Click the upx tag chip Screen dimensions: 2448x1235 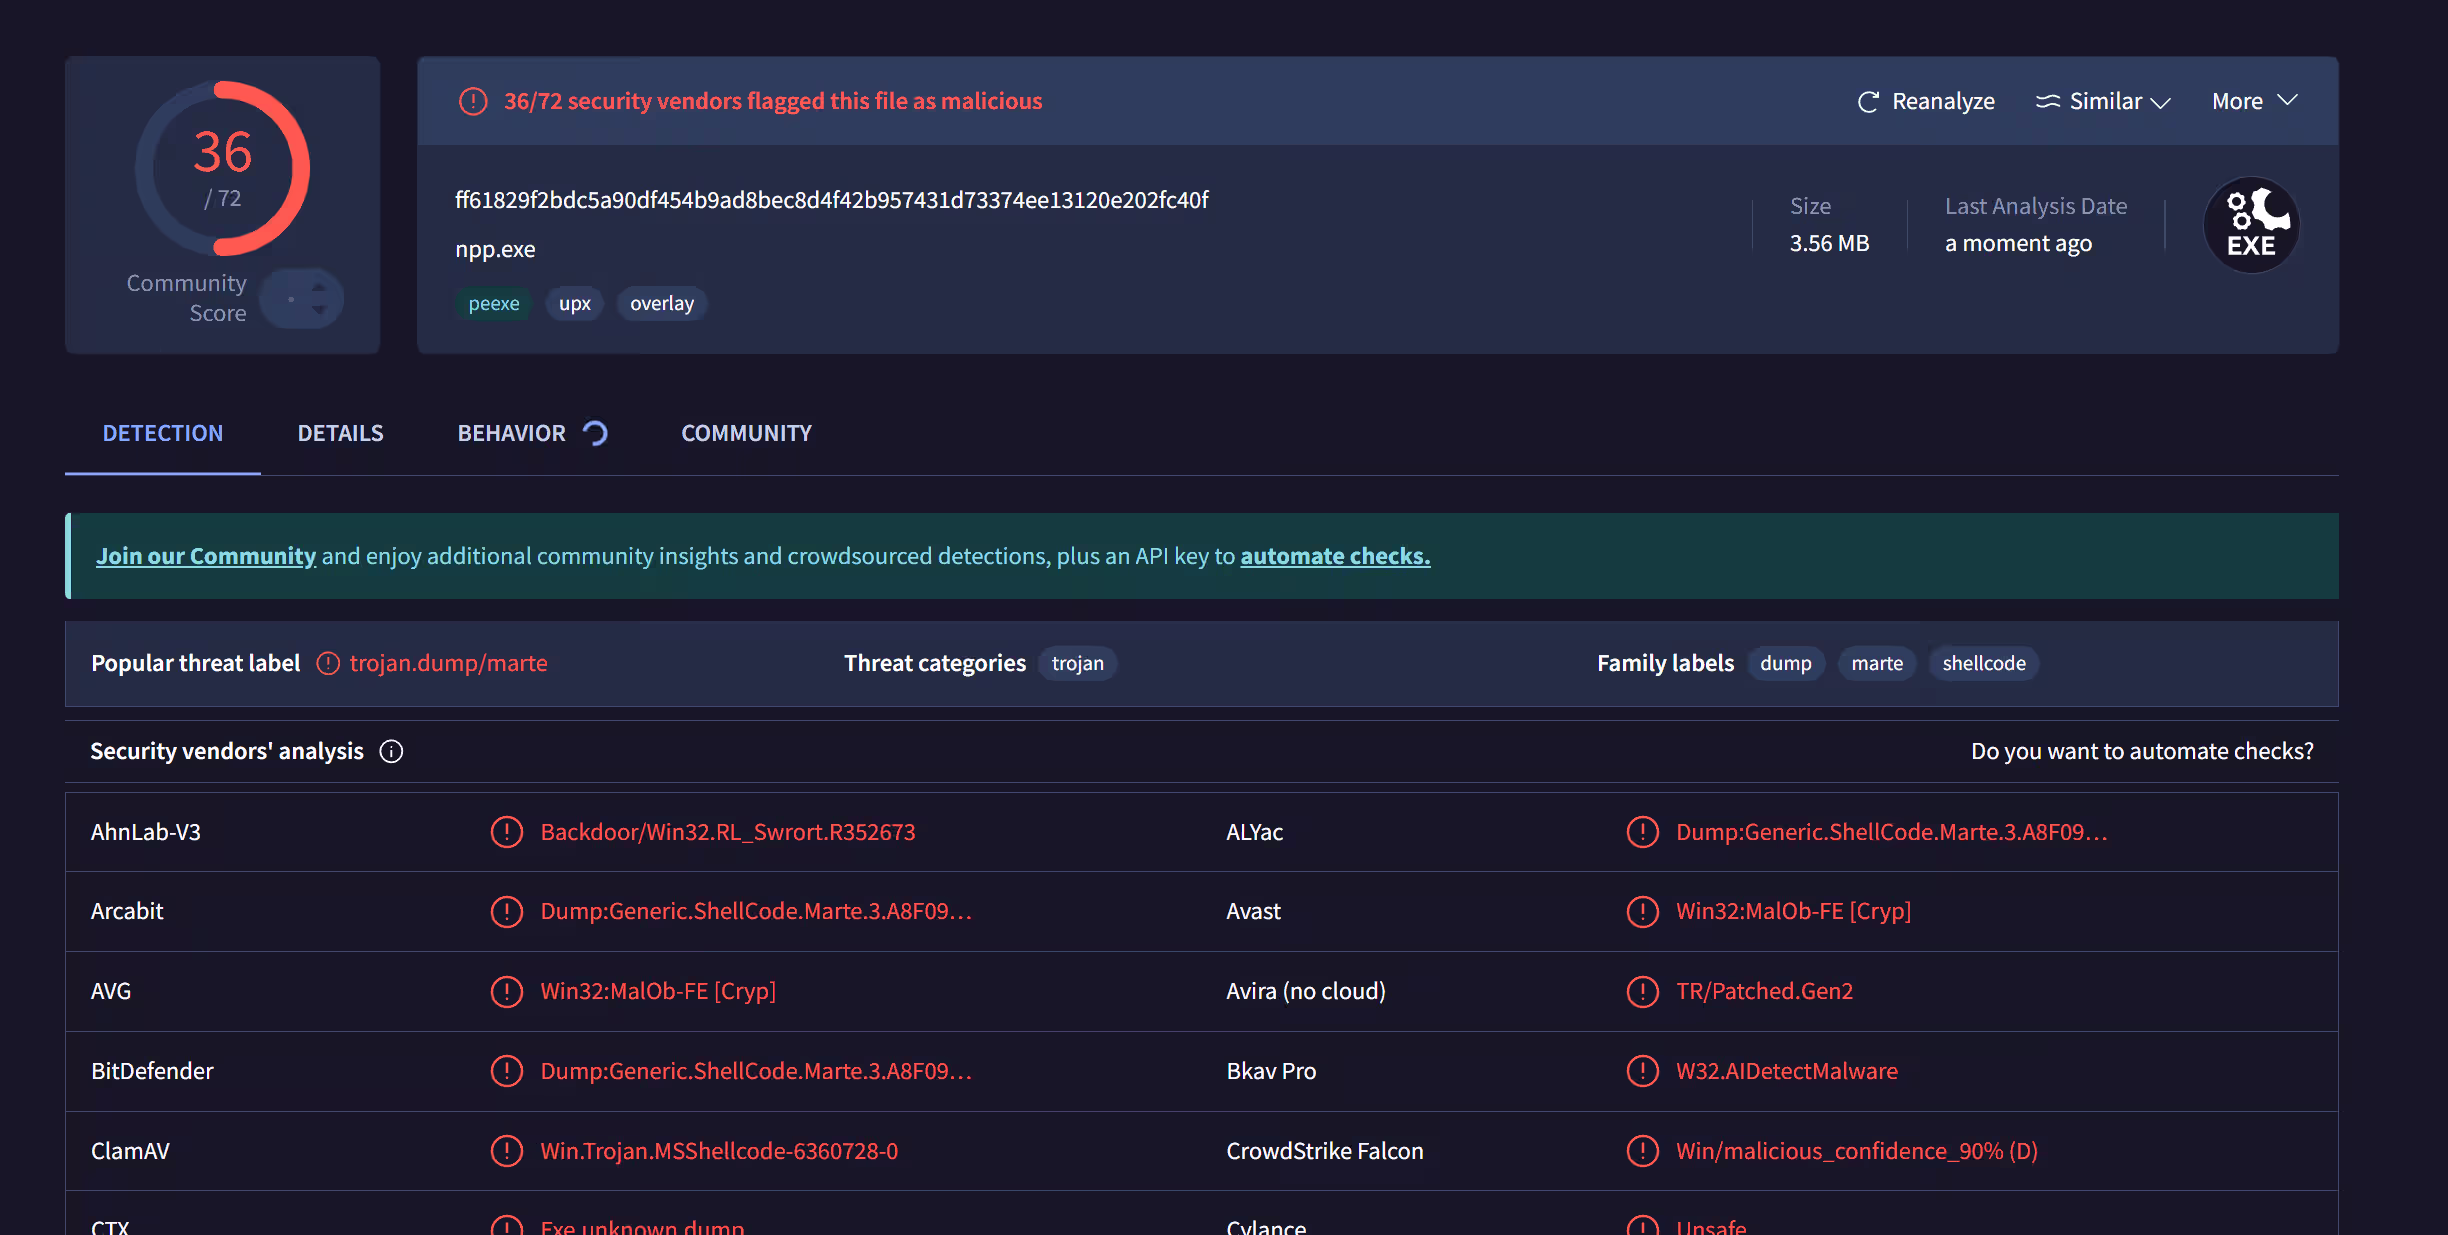pos(574,304)
